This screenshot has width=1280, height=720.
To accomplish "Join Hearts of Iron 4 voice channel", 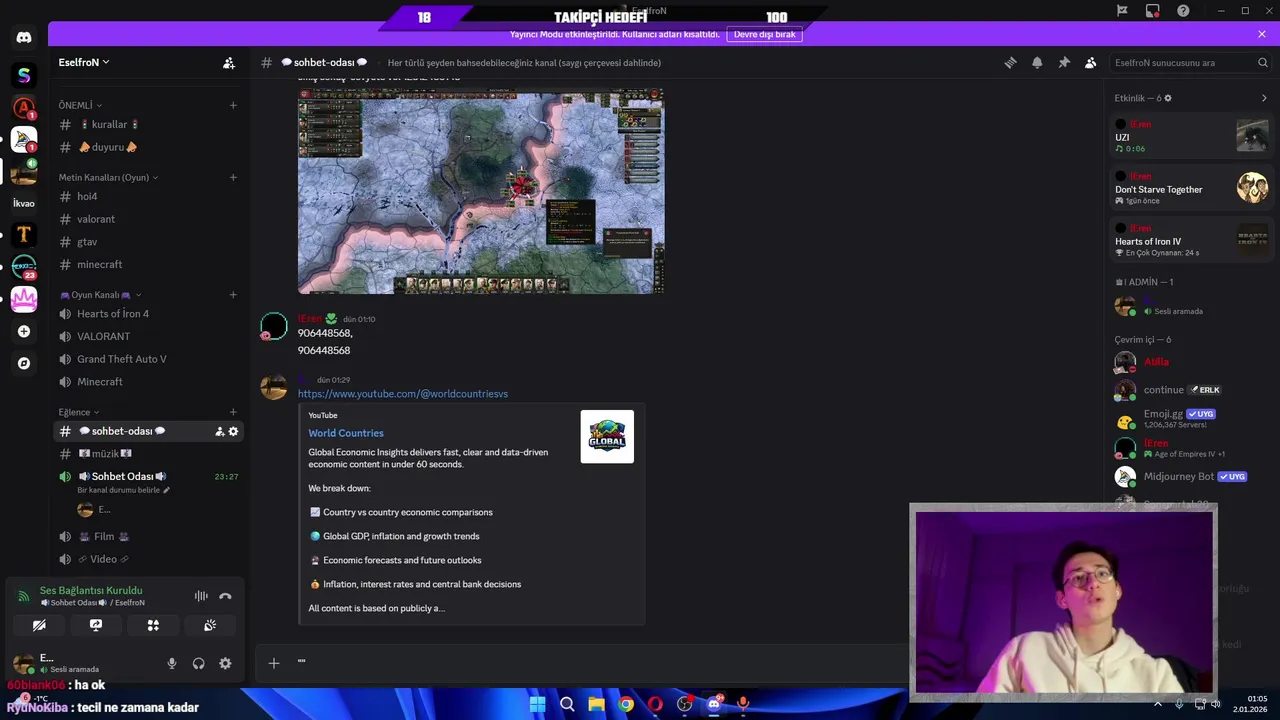I will (x=148, y=314).
